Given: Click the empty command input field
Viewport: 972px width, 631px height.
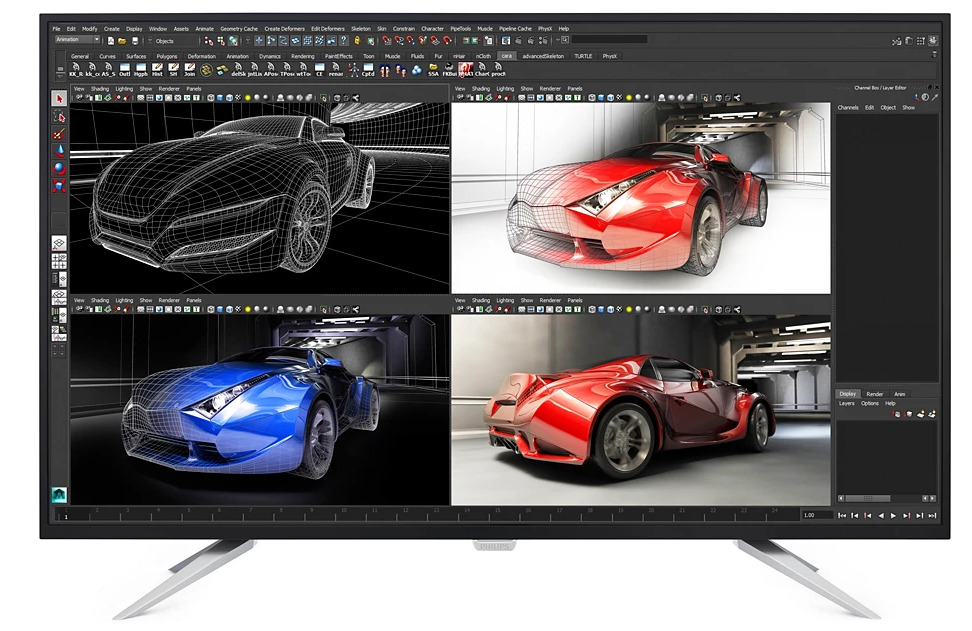Looking at the screenshot, I should point(609,40).
